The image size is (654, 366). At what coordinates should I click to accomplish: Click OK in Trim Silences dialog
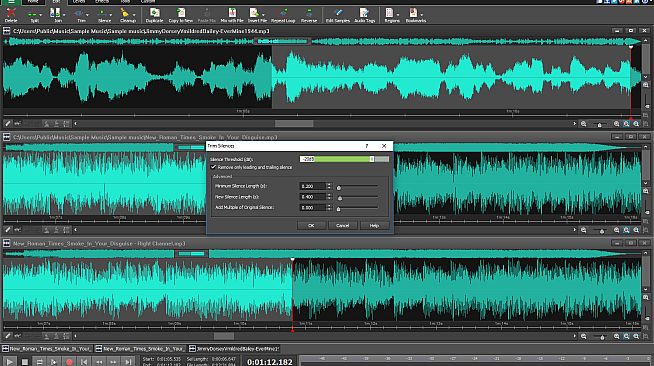pos(311,226)
